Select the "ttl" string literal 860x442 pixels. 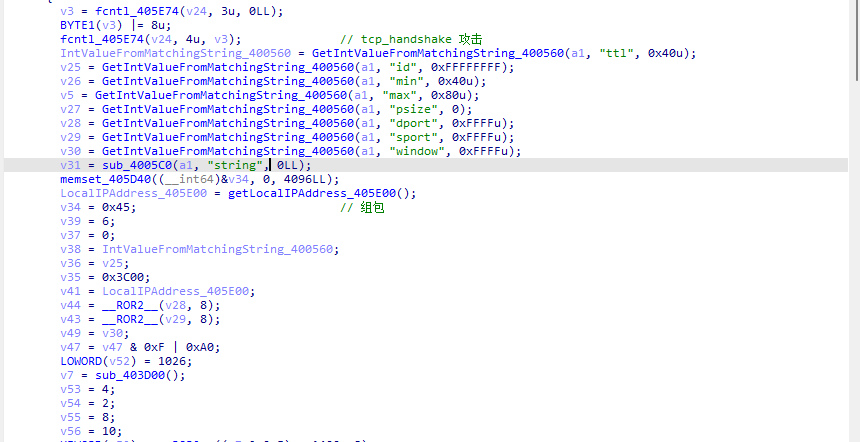coord(616,53)
